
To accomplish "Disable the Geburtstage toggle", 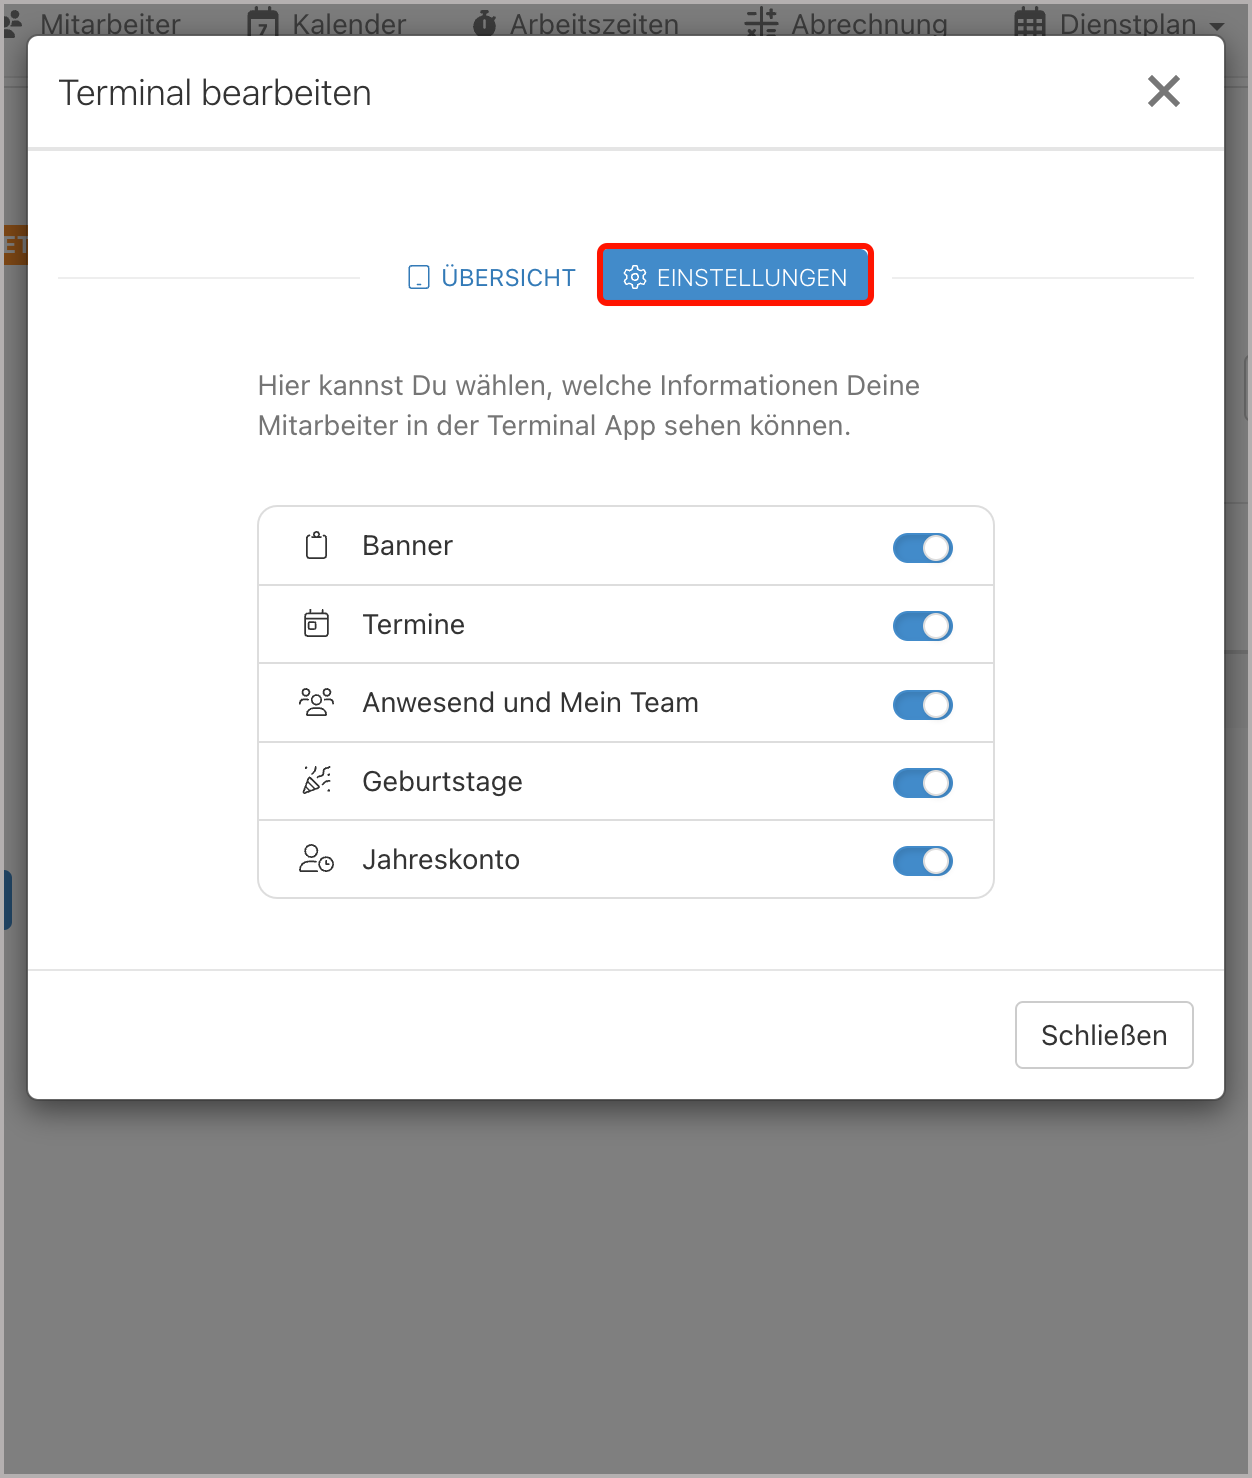I will [922, 783].
